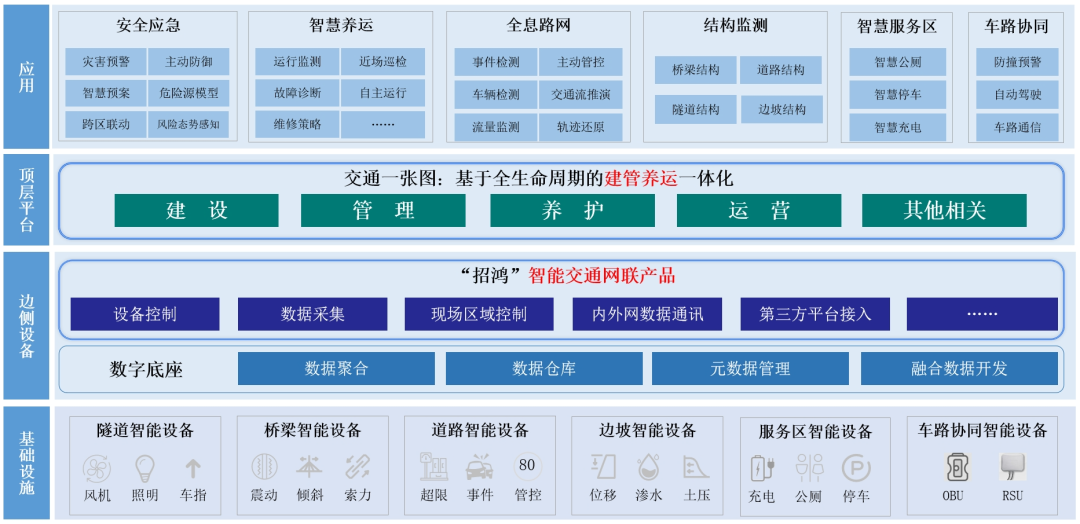Open the 事件 car incident icon
This screenshot has width=1080, height=524.
(480, 468)
